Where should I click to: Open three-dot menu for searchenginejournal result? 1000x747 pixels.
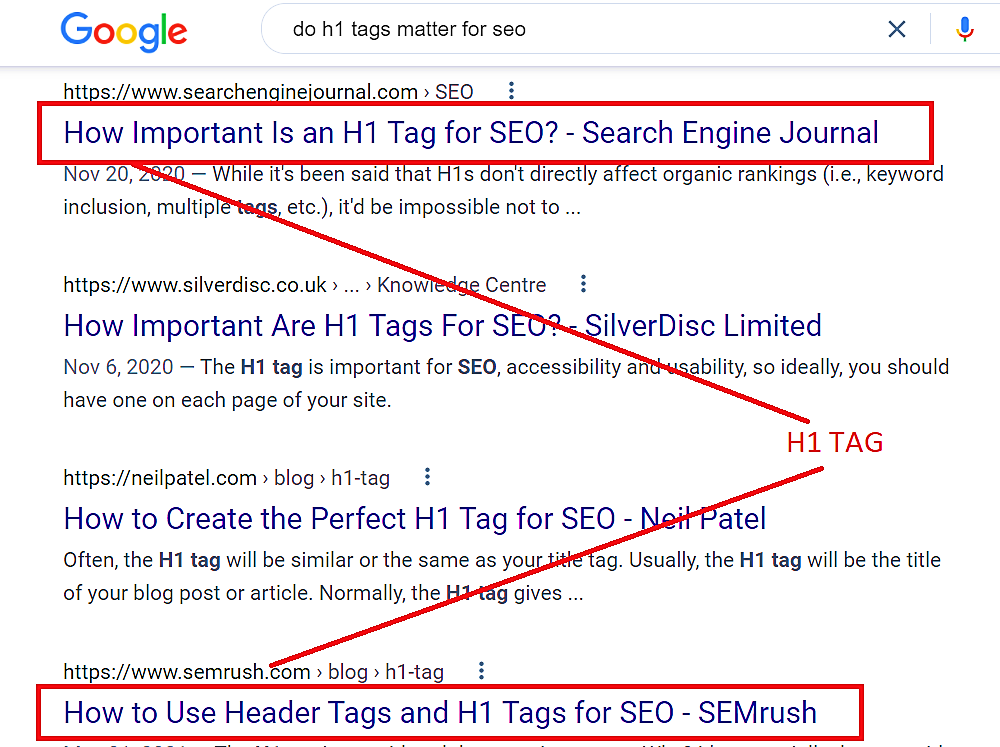[511, 91]
